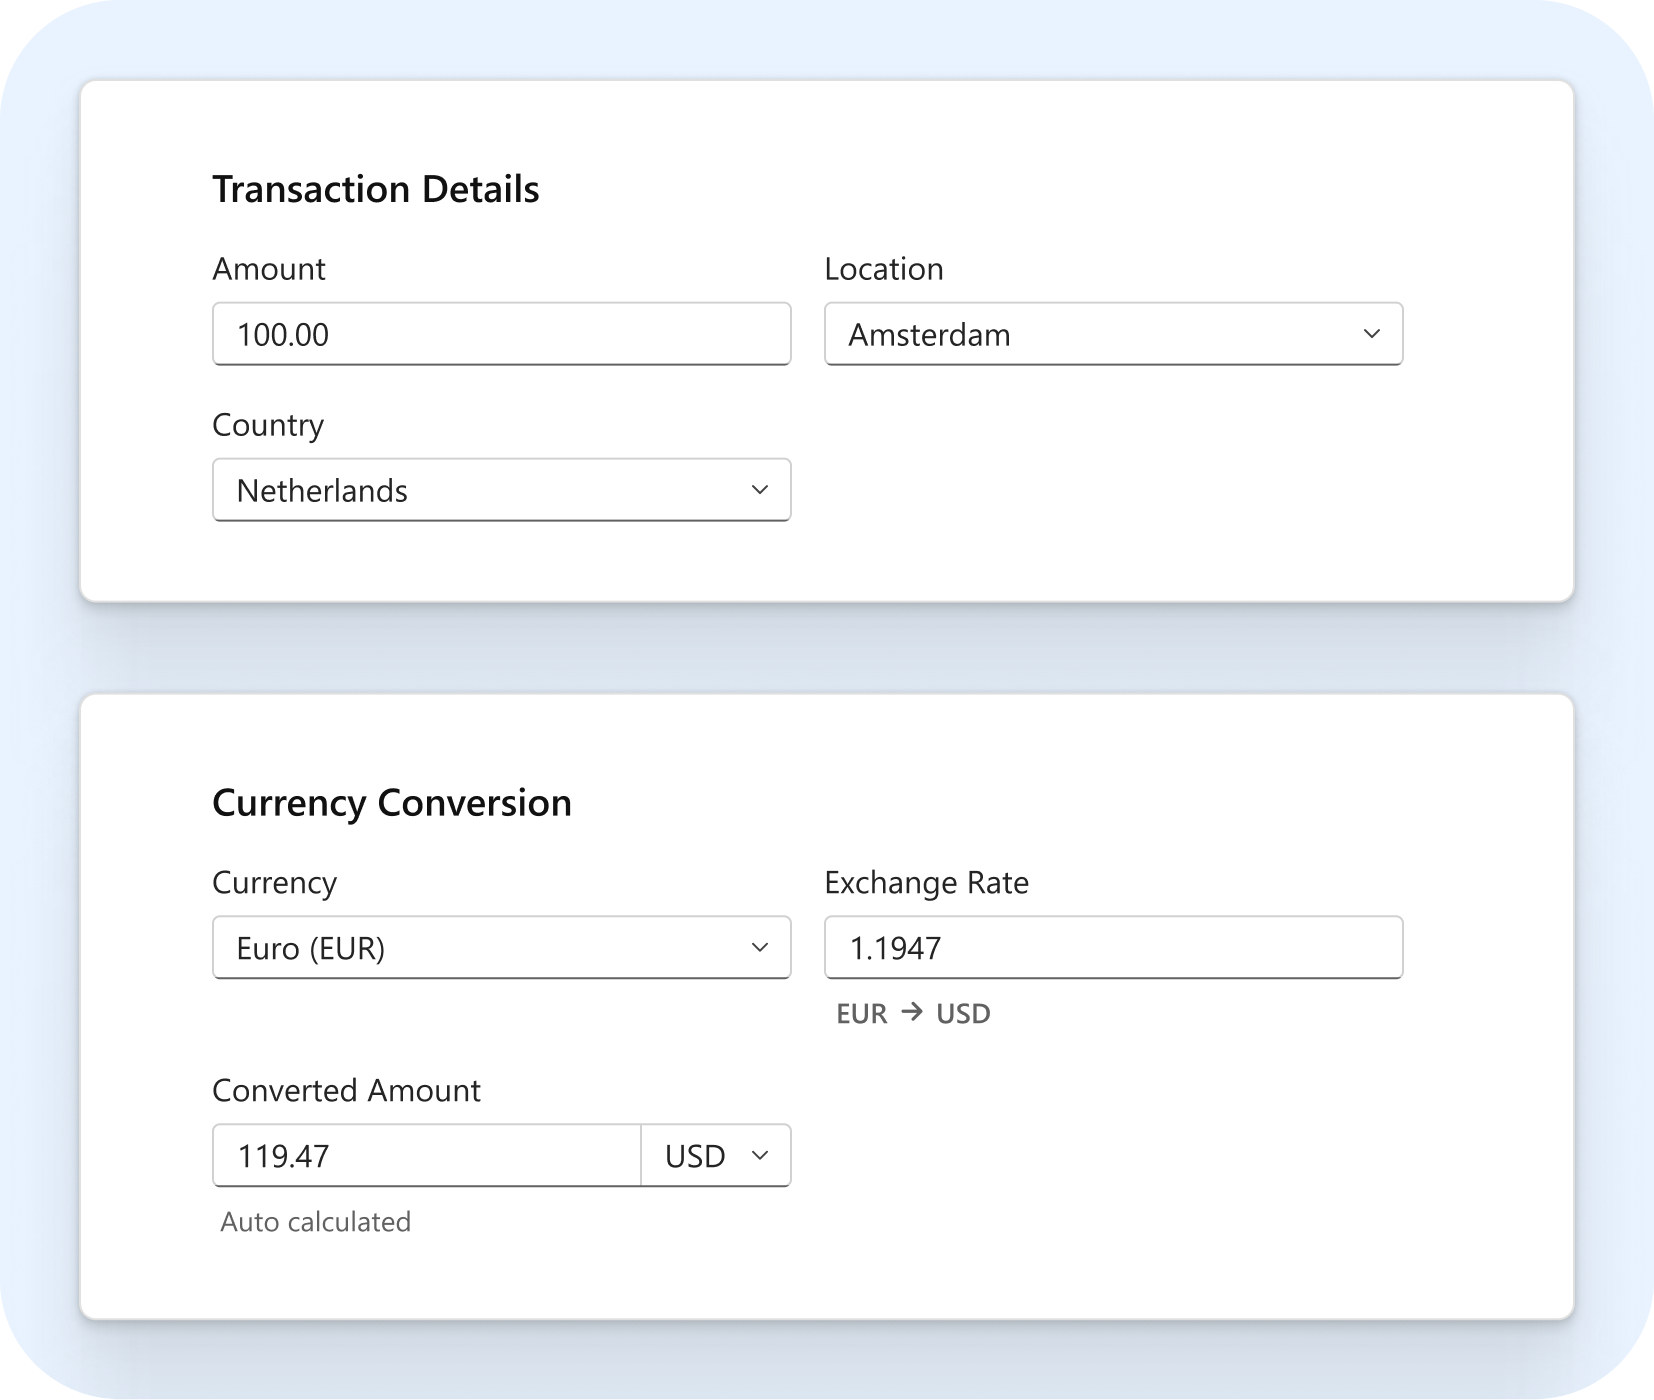Click the Currency Conversion heading
This screenshot has height=1400, width=1654.
391,801
